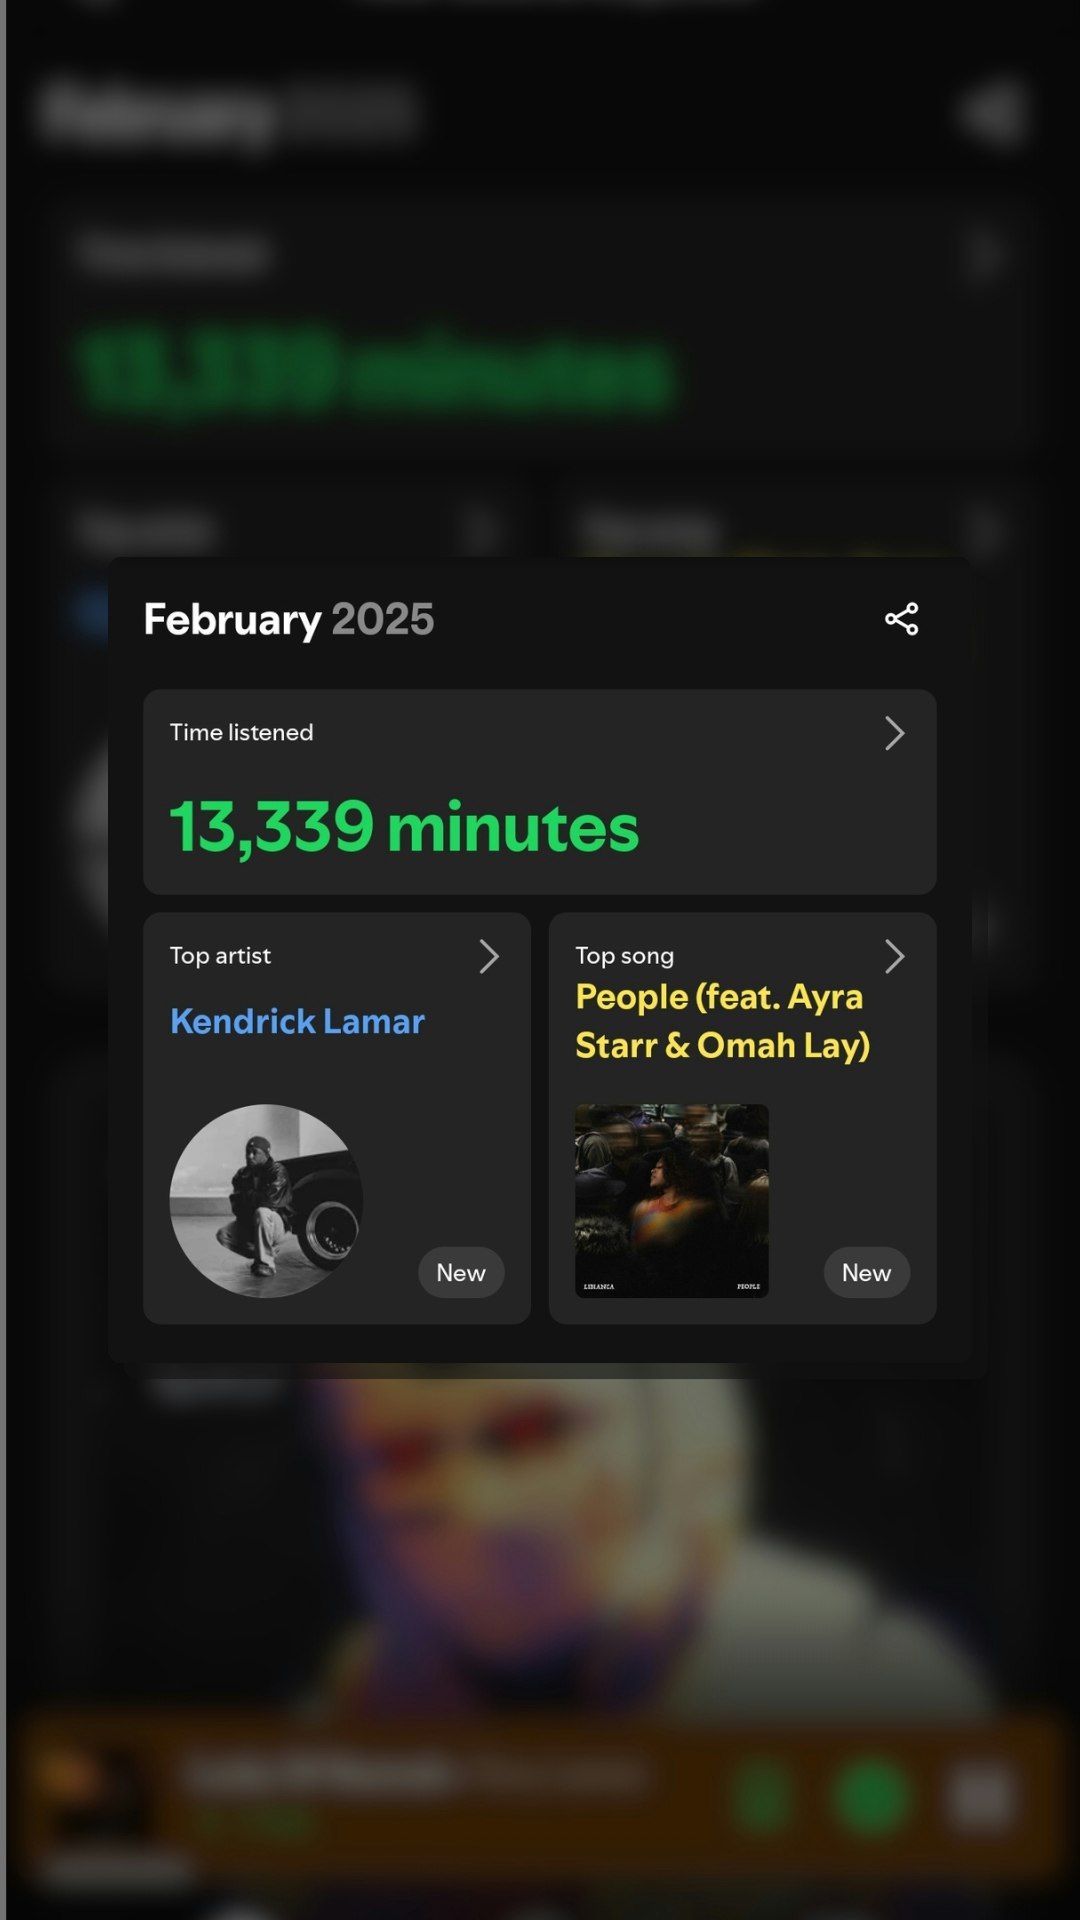Tap the New badge in Top artist card
The height and width of the screenshot is (1920, 1080).
coord(461,1272)
